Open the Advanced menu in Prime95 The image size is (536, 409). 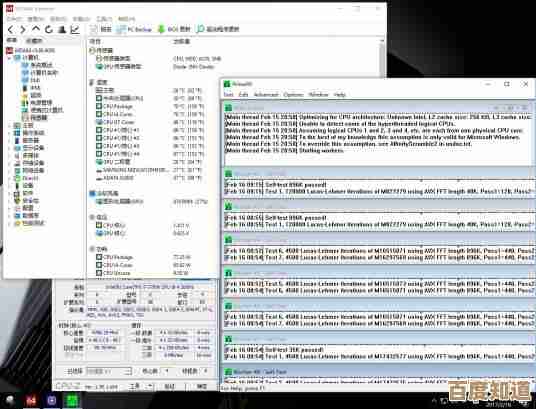point(266,94)
